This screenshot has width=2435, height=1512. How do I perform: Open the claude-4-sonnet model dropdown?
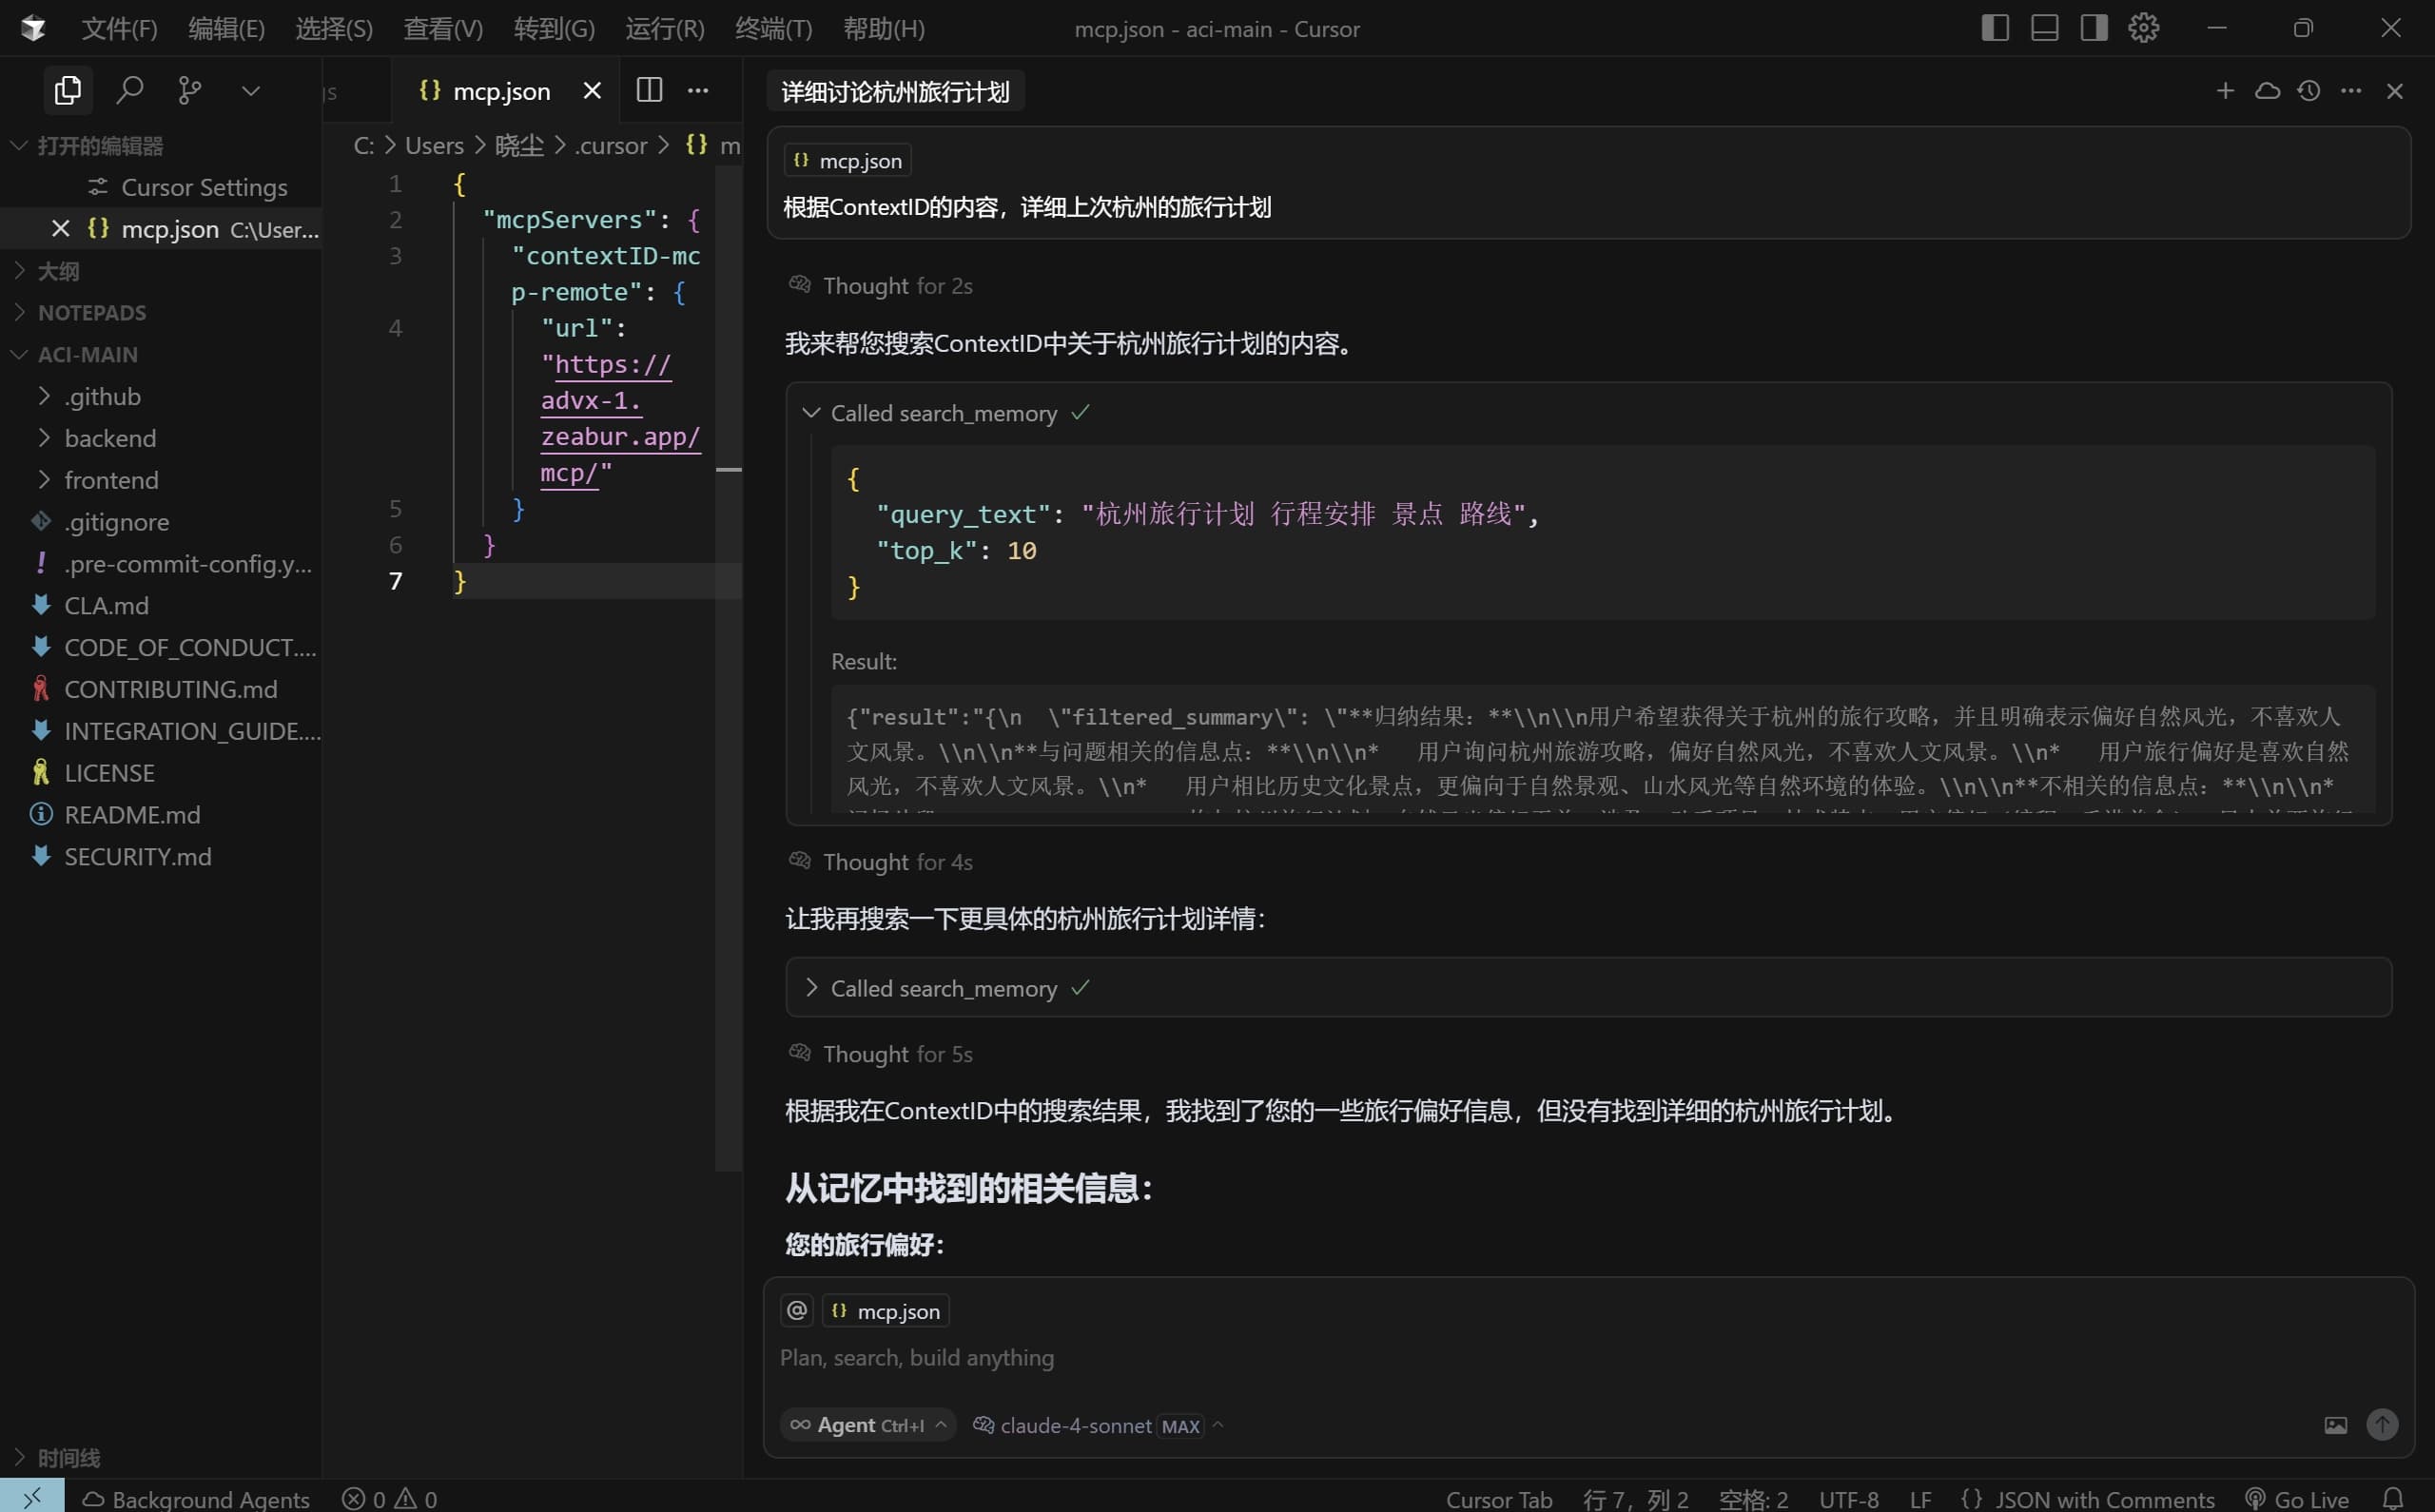pyautogui.click(x=1098, y=1425)
